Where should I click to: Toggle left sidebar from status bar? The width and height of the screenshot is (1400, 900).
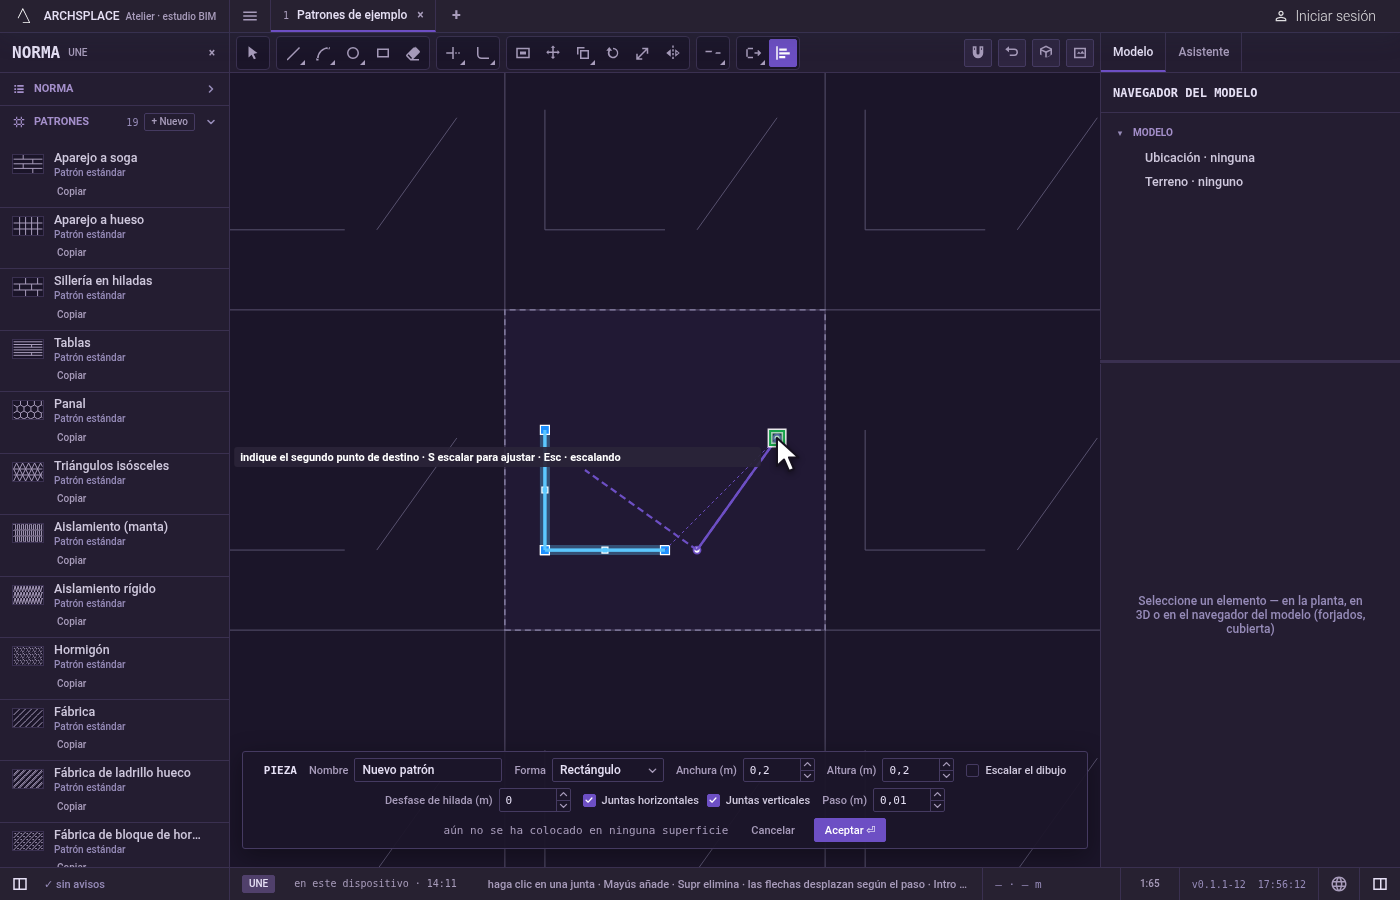19,884
